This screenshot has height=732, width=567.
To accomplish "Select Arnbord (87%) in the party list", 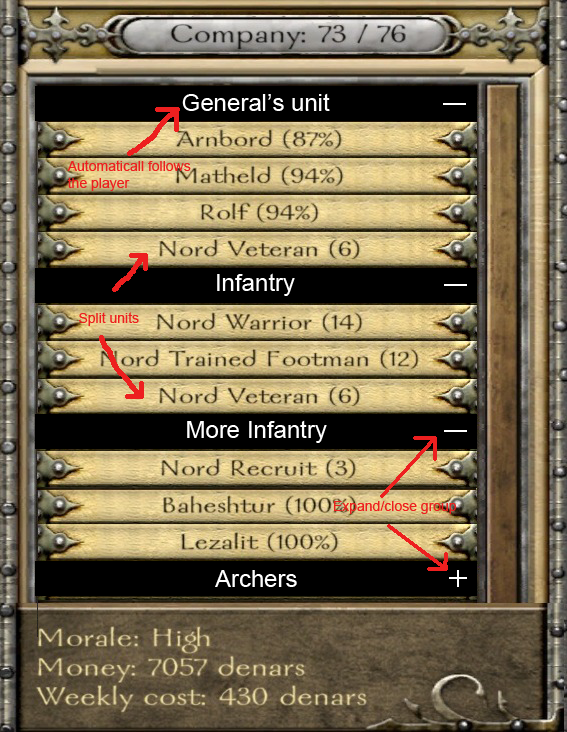I will click(257, 140).
